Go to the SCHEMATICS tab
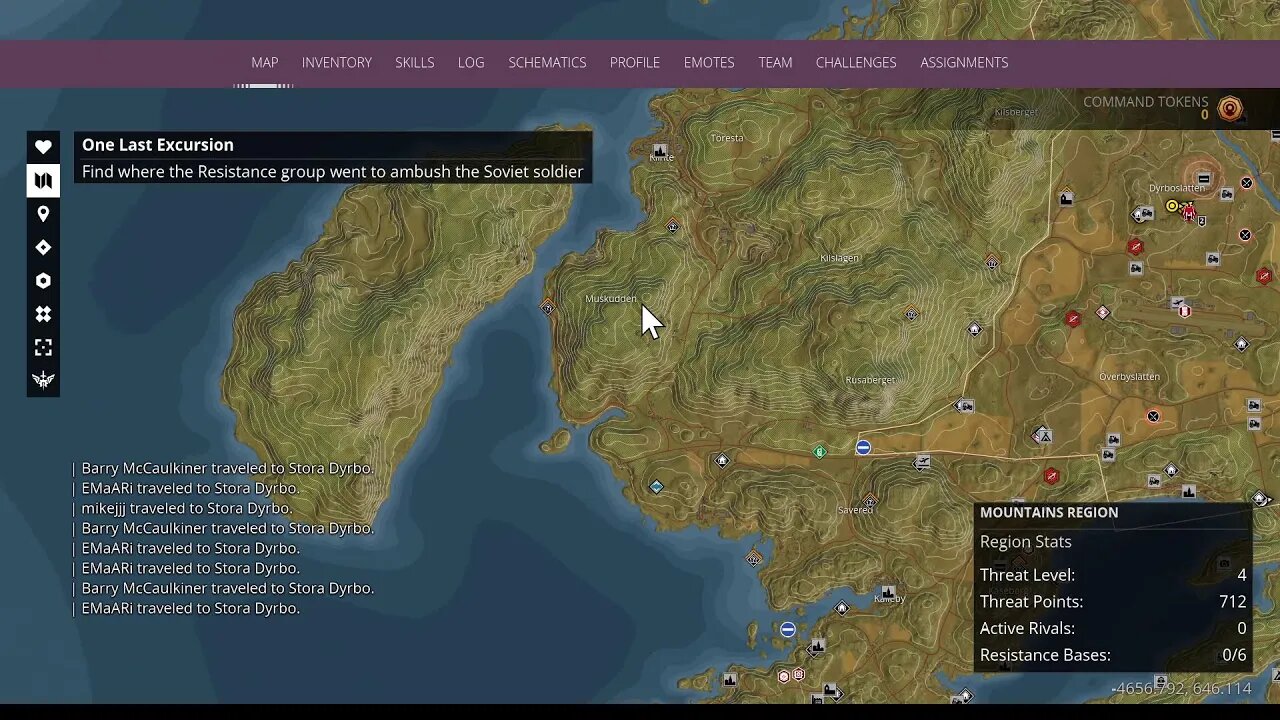Screen dimensions: 1280x720 tap(547, 62)
